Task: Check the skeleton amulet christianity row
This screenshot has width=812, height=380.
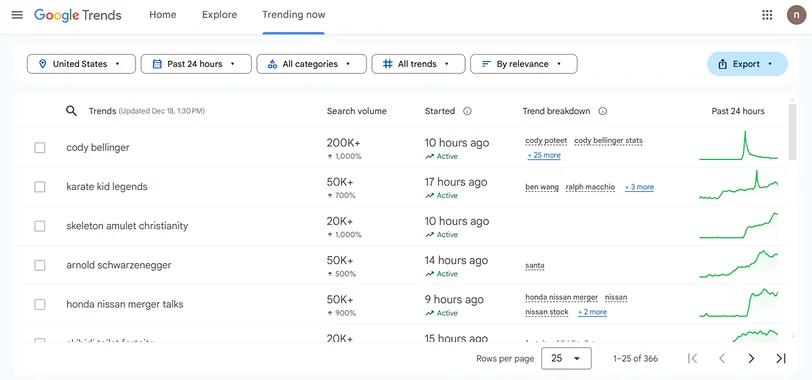Action: point(40,226)
